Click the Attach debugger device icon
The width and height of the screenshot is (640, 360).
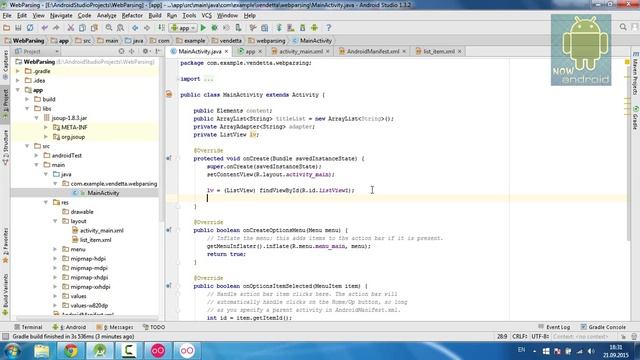238,28
